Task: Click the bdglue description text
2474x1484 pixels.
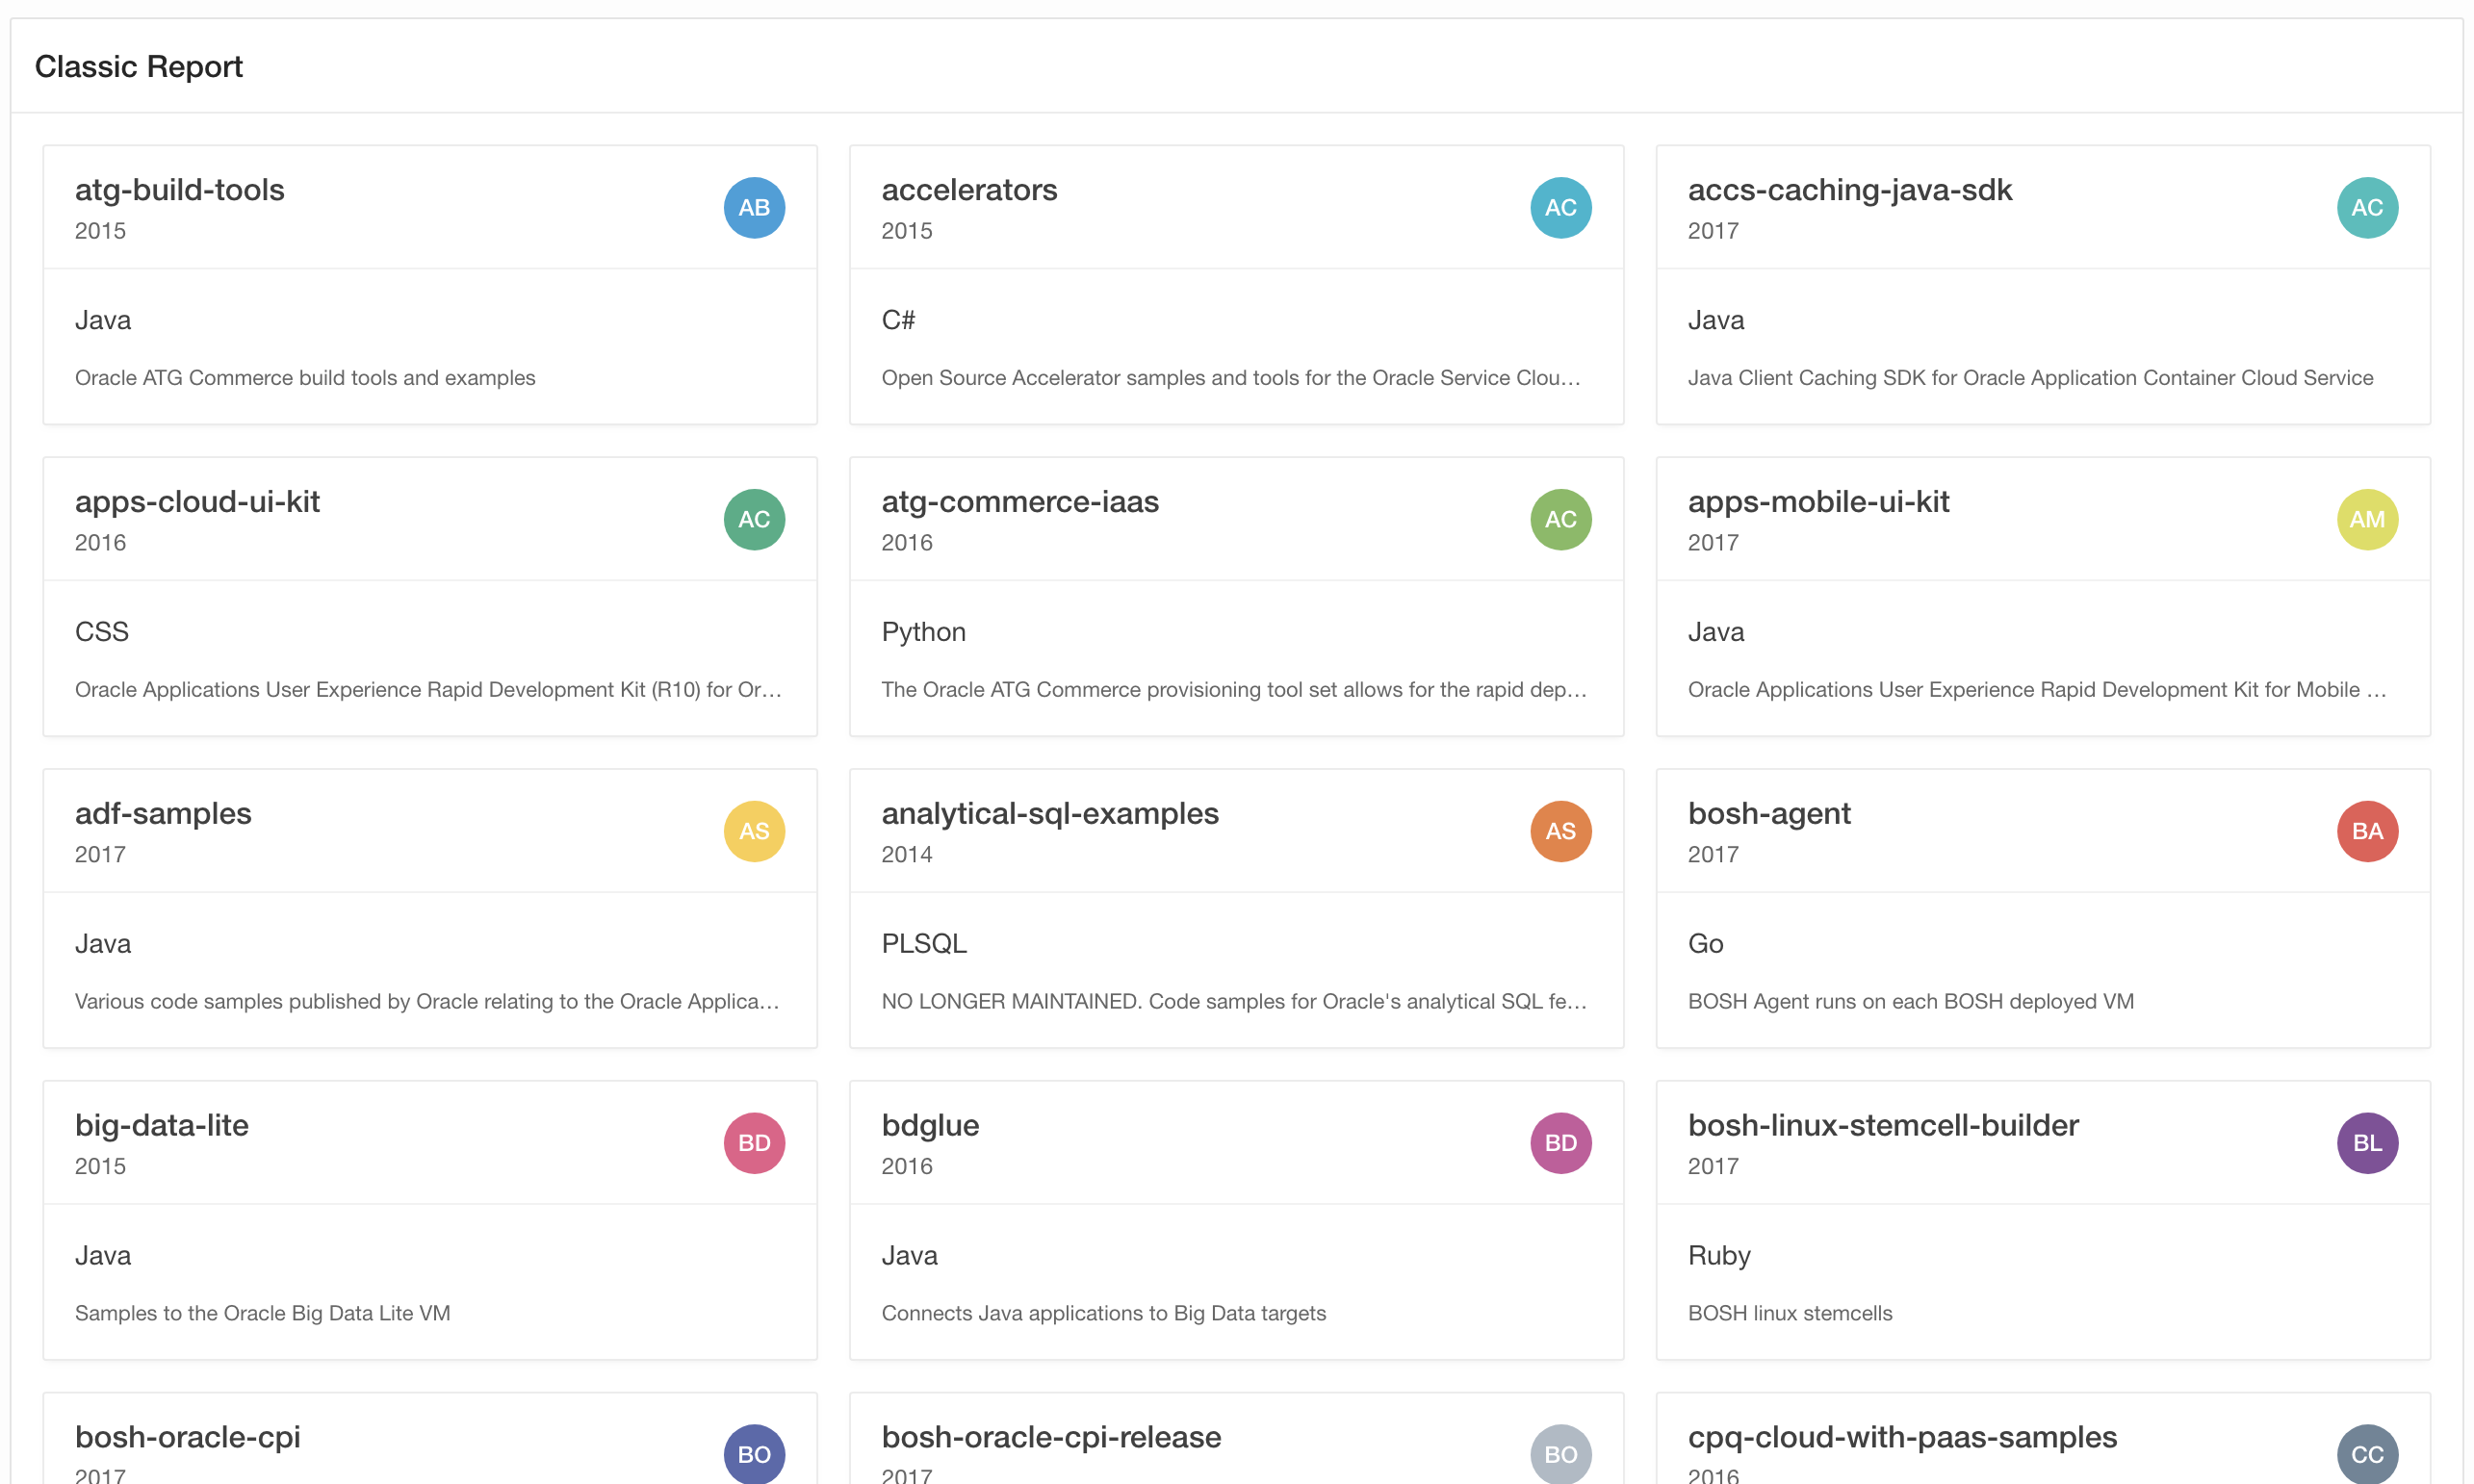Action: pos(1103,1313)
